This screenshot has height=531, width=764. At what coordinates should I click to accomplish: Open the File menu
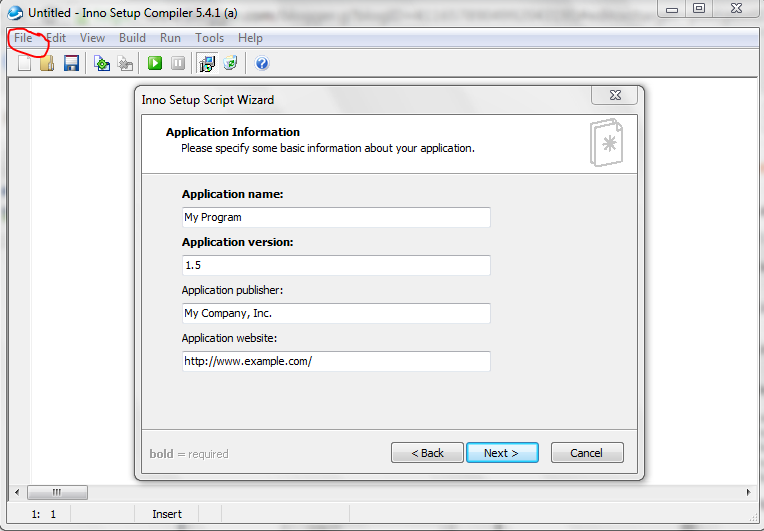point(23,38)
